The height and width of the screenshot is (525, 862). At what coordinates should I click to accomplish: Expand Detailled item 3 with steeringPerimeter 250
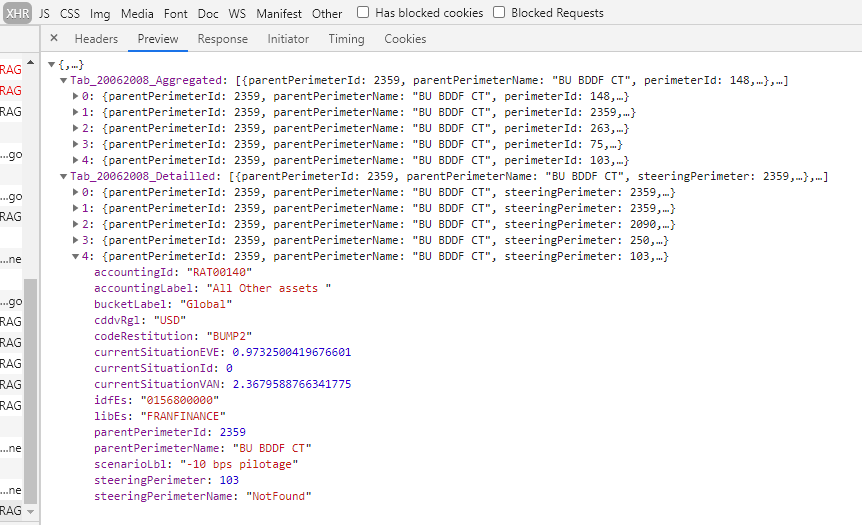[75, 240]
